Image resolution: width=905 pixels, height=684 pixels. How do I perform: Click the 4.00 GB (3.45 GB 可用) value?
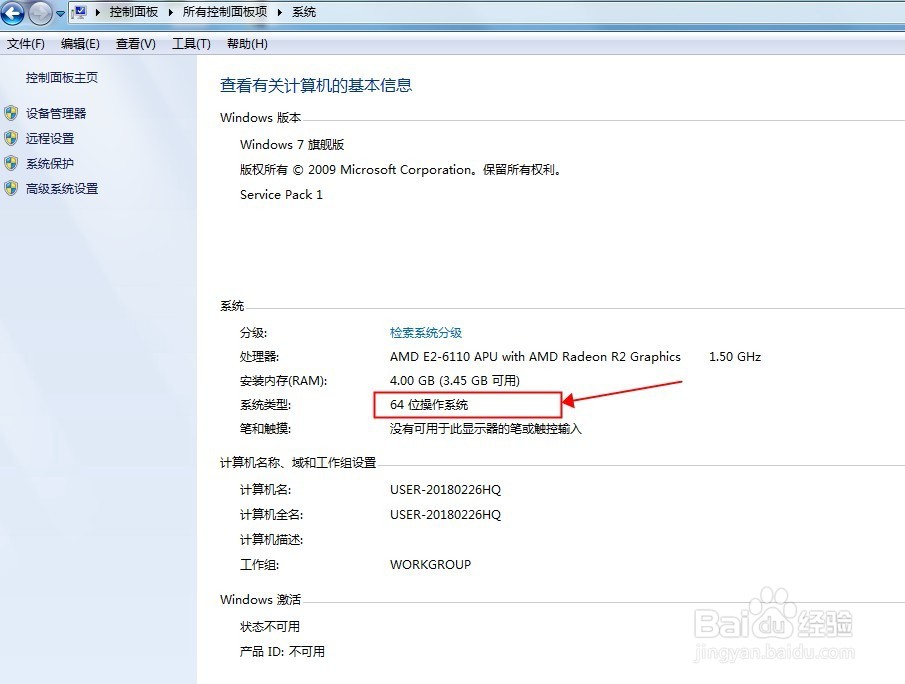[455, 381]
